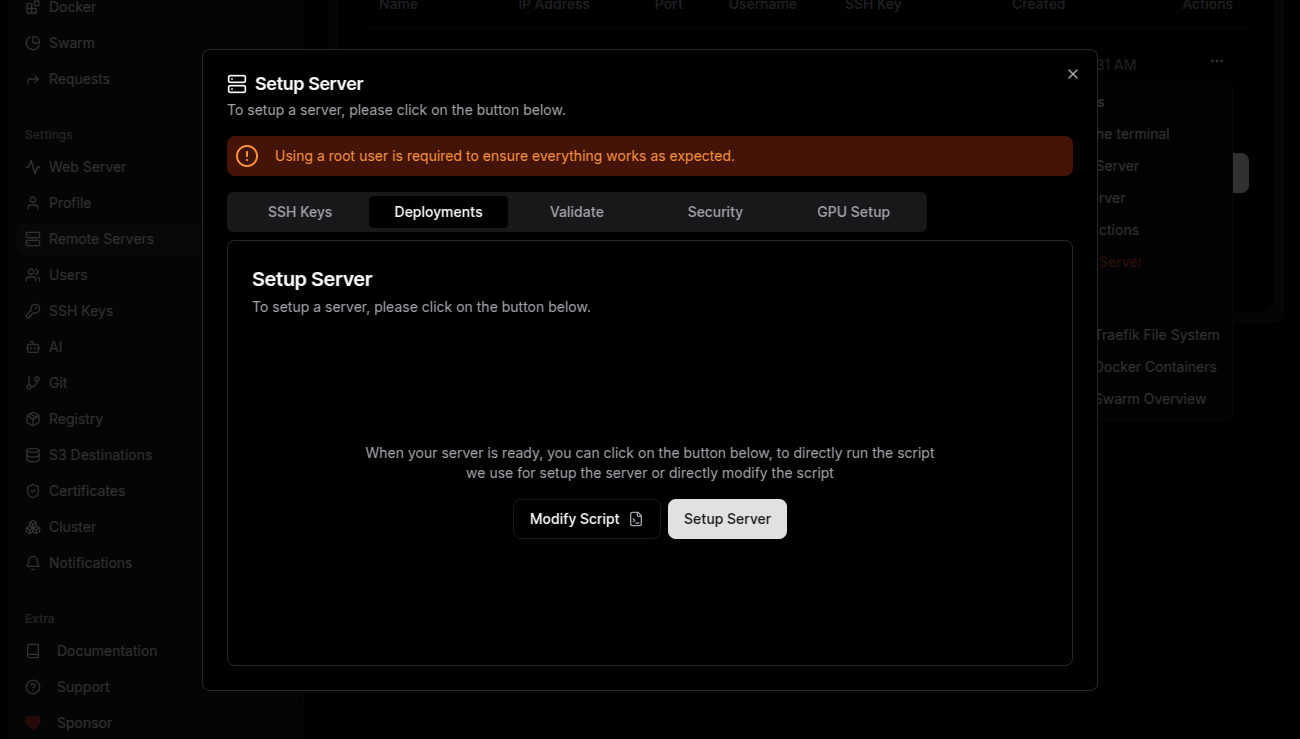
Task: Open the actions ellipsis menu
Action: (x=1216, y=61)
